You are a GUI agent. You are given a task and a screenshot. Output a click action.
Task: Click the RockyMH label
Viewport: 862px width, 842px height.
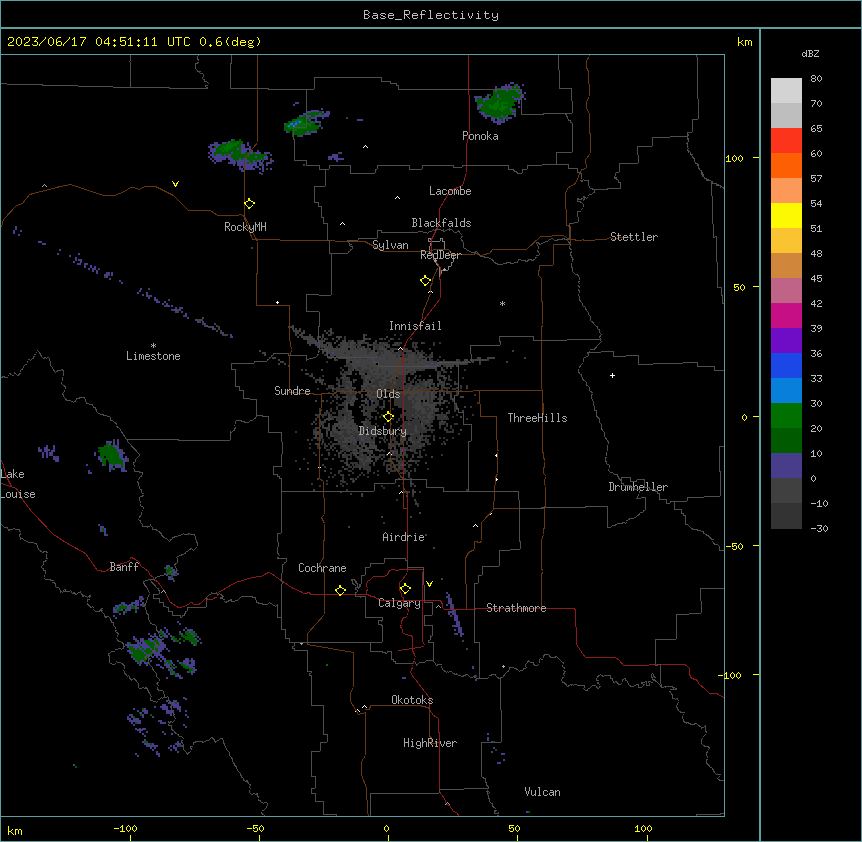pos(245,227)
